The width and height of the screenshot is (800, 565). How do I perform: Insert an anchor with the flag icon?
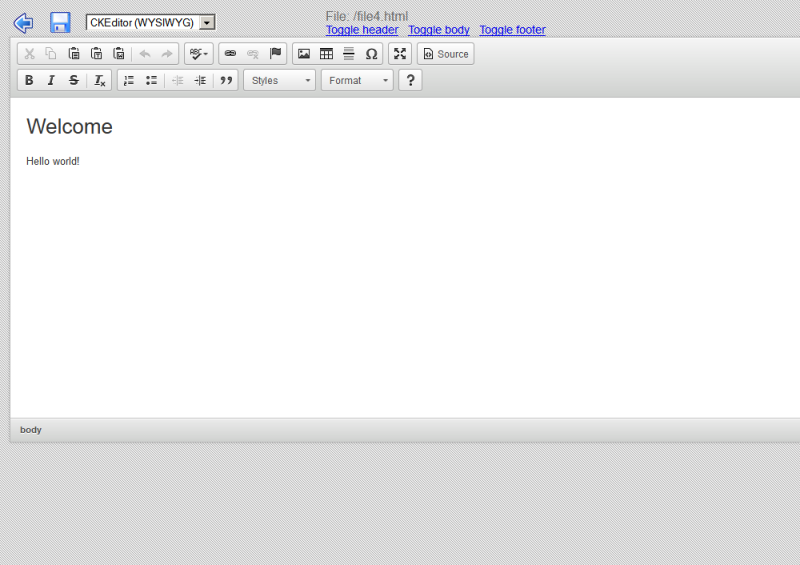pyautogui.click(x=275, y=54)
